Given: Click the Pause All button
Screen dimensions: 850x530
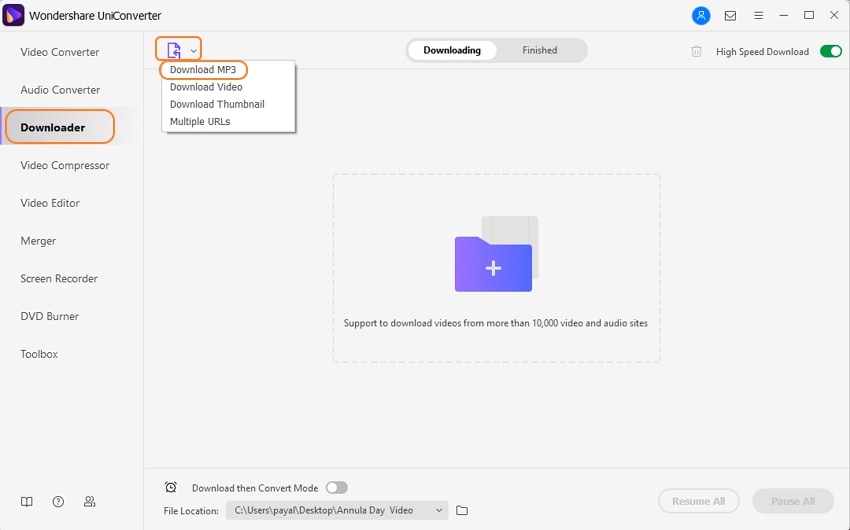Looking at the screenshot, I should (x=793, y=501).
